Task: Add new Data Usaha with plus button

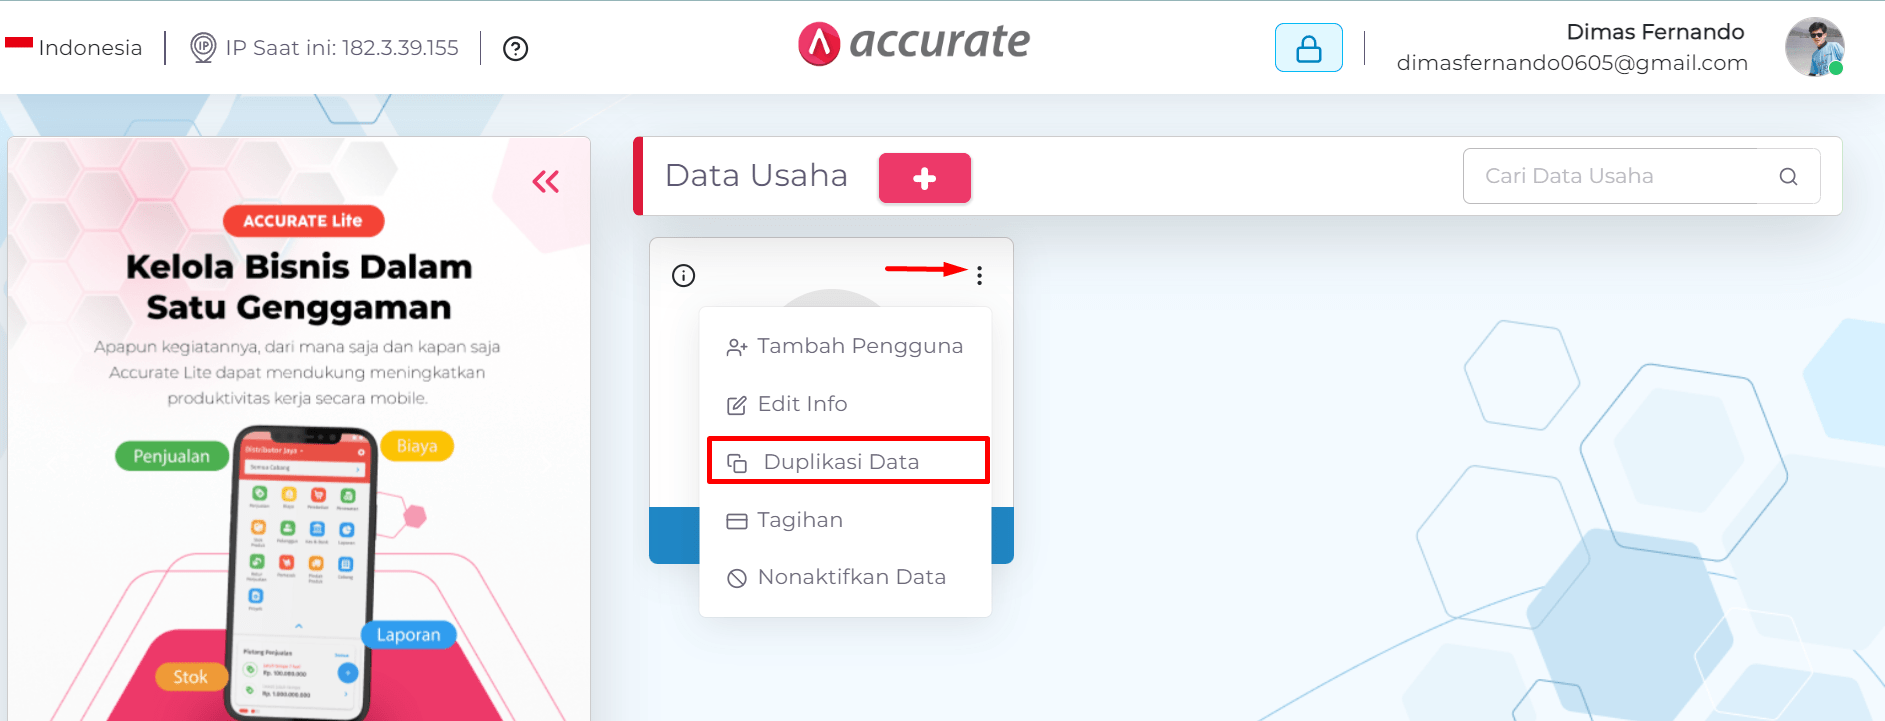Action: point(925,178)
